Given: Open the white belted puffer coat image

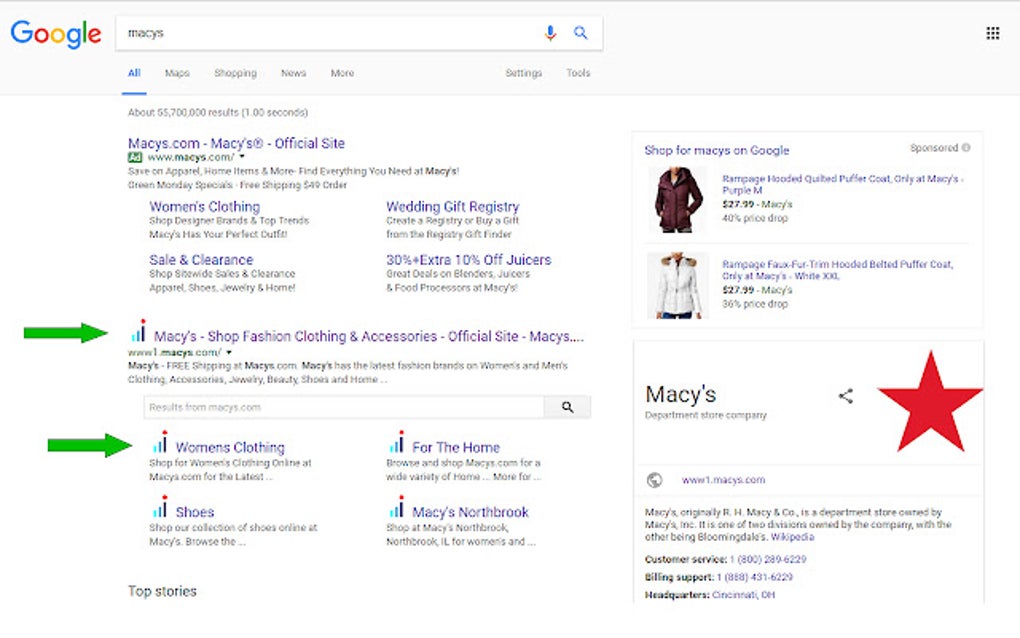Looking at the screenshot, I should pos(678,286).
